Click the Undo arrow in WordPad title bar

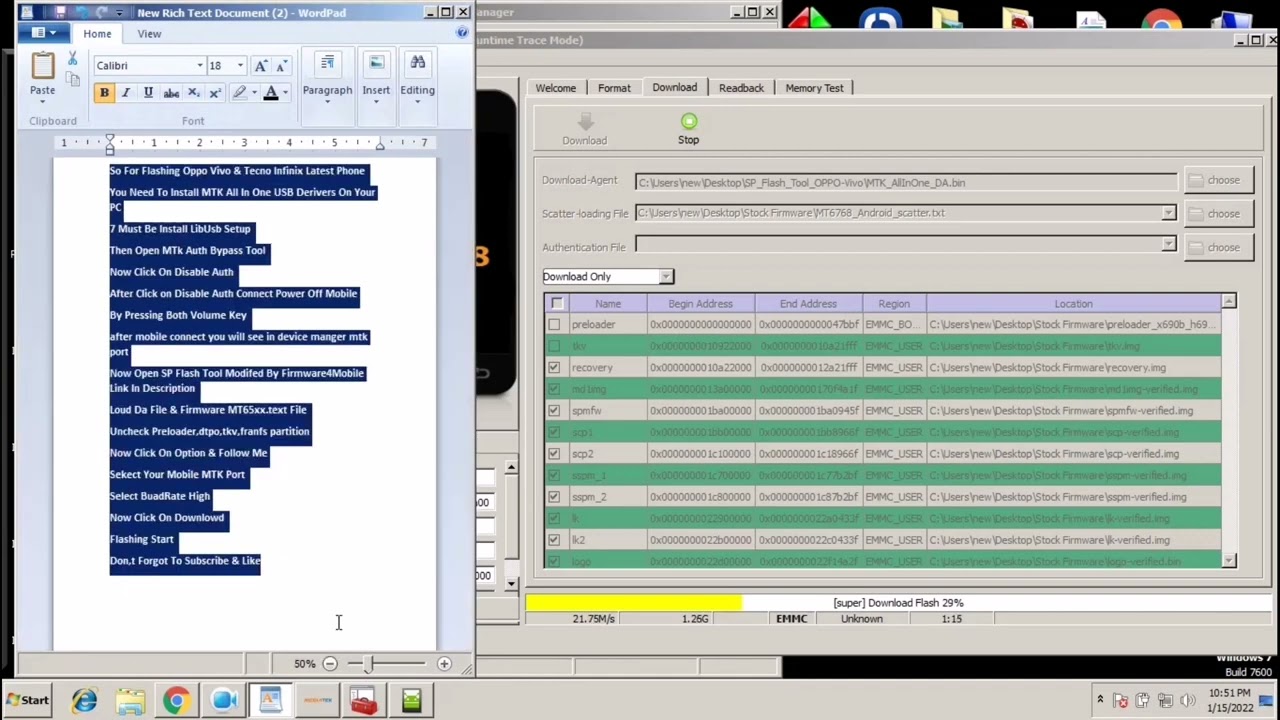point(81,12)
